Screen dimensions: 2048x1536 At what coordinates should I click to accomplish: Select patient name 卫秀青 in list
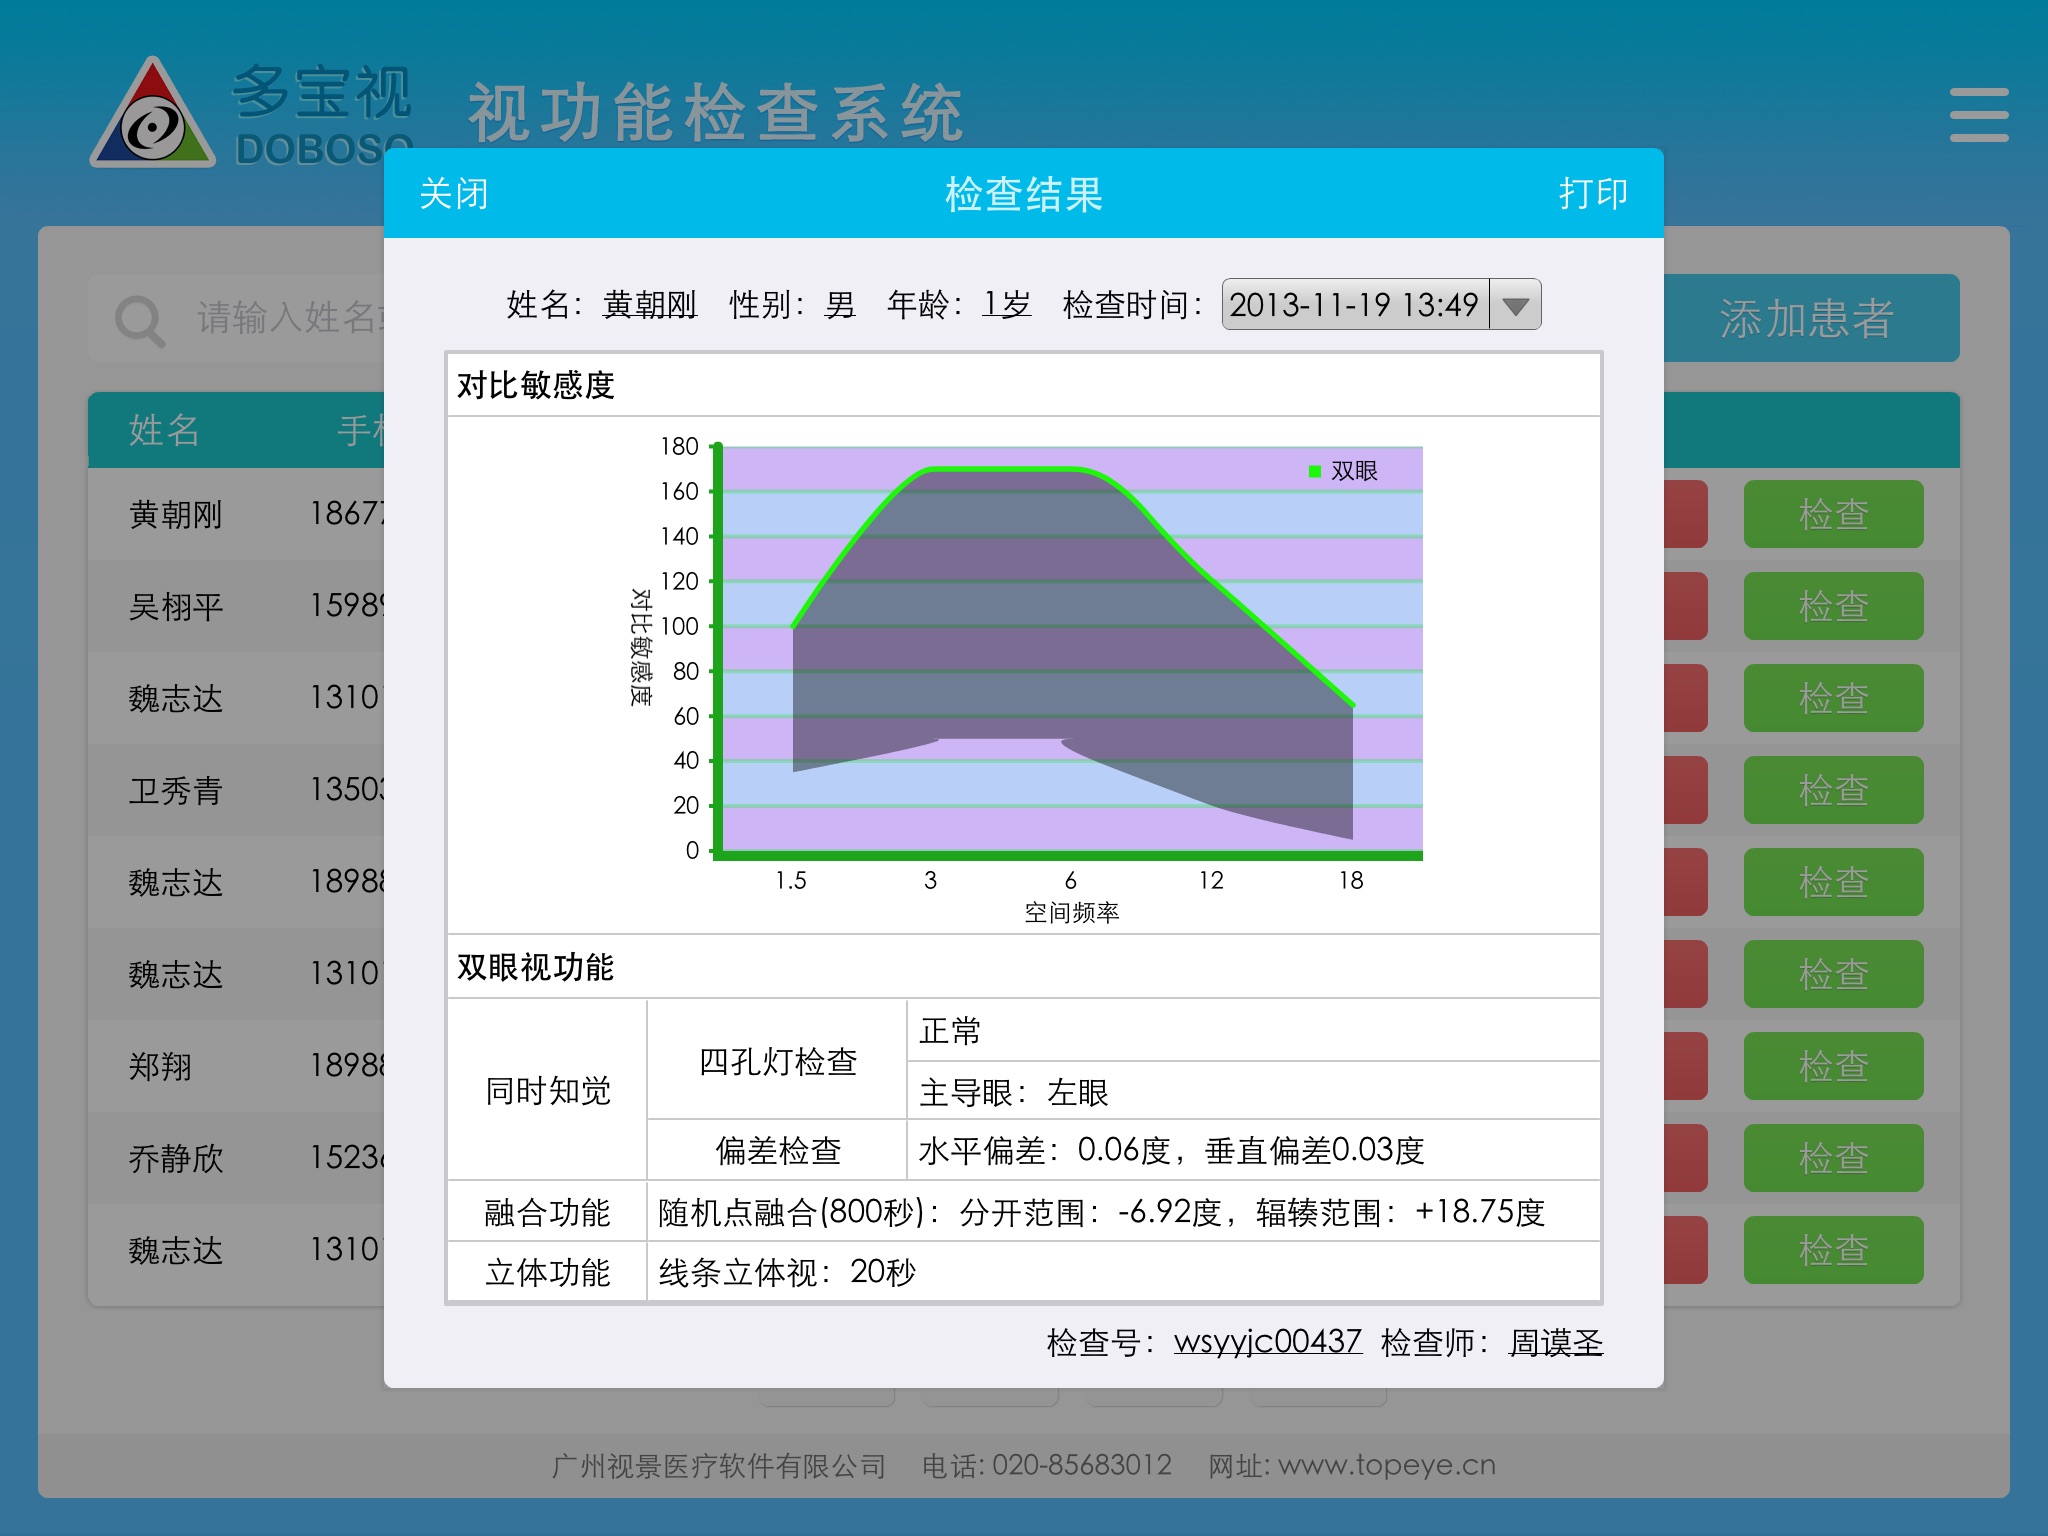[175, 790]
